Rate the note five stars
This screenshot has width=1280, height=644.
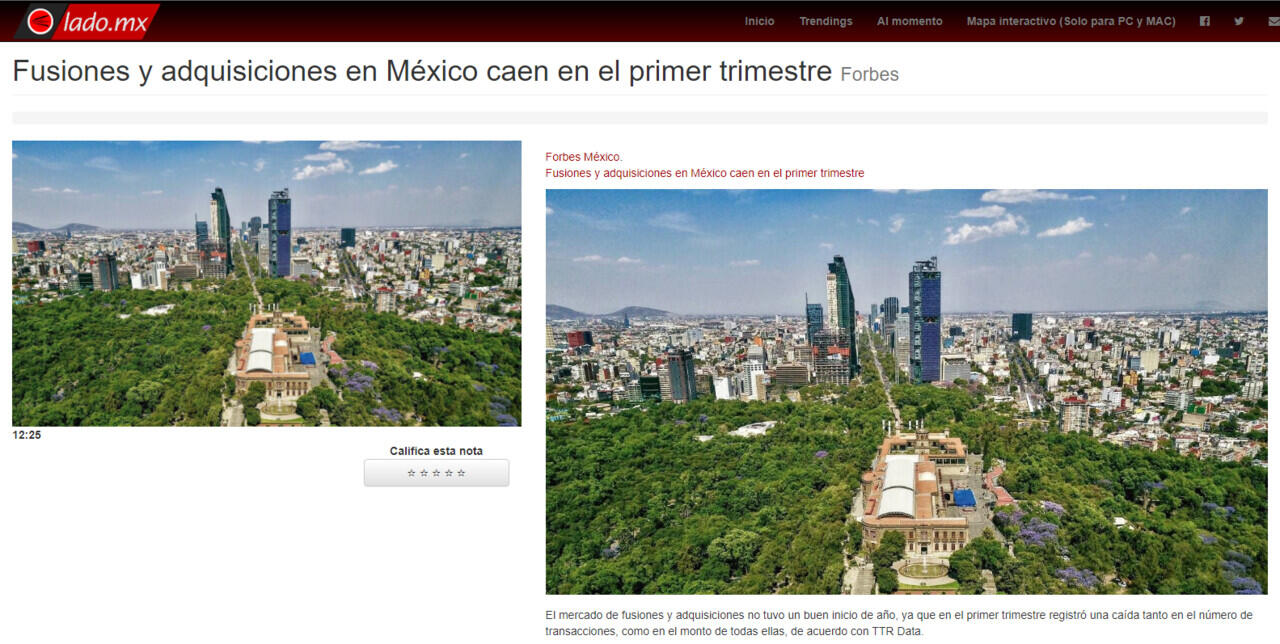[461, 473]
